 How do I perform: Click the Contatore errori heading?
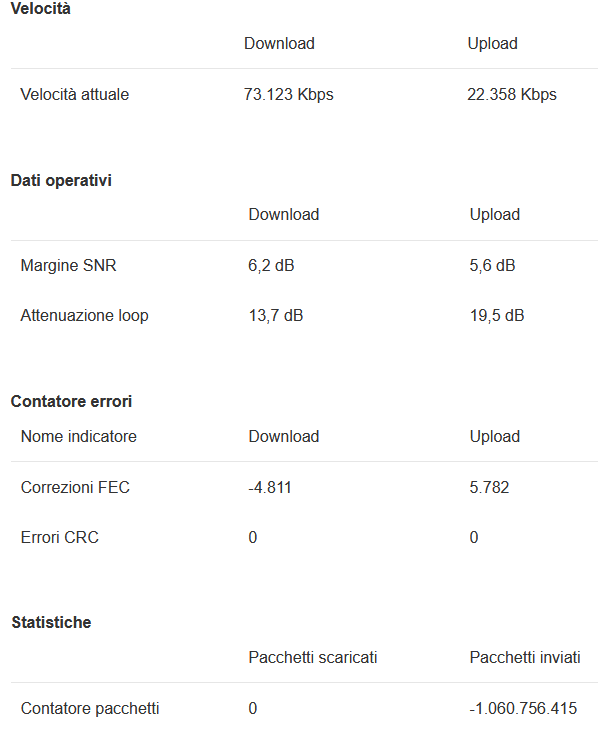[x=71, y=401]
